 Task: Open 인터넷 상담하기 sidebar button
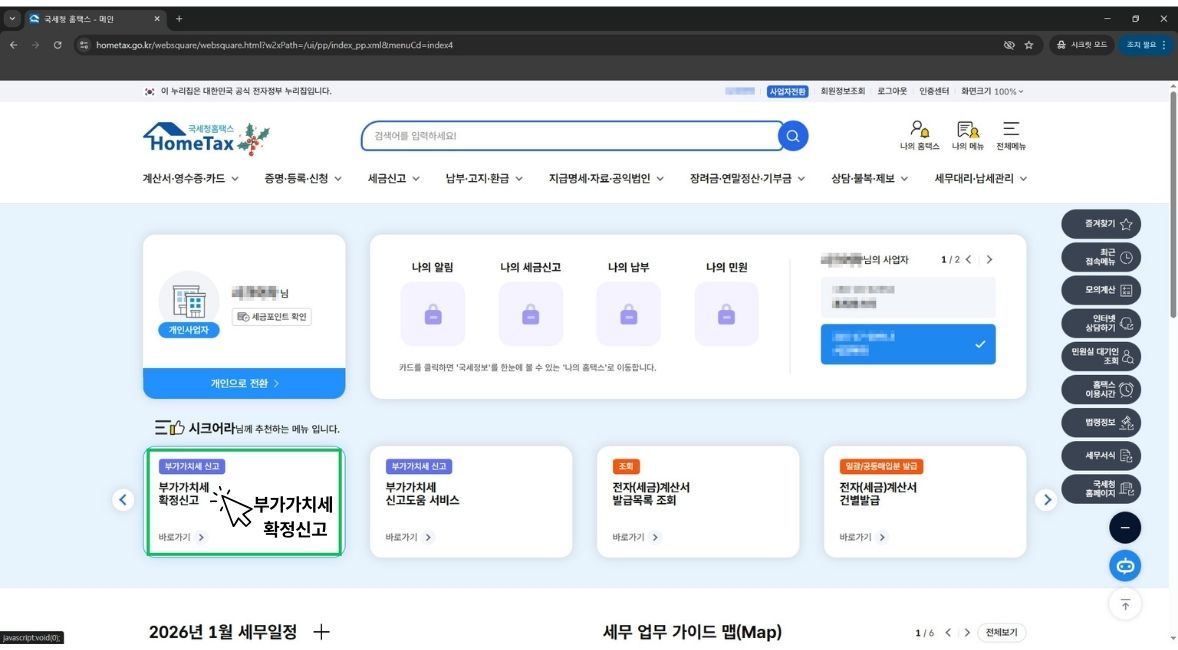[1101, 323]
